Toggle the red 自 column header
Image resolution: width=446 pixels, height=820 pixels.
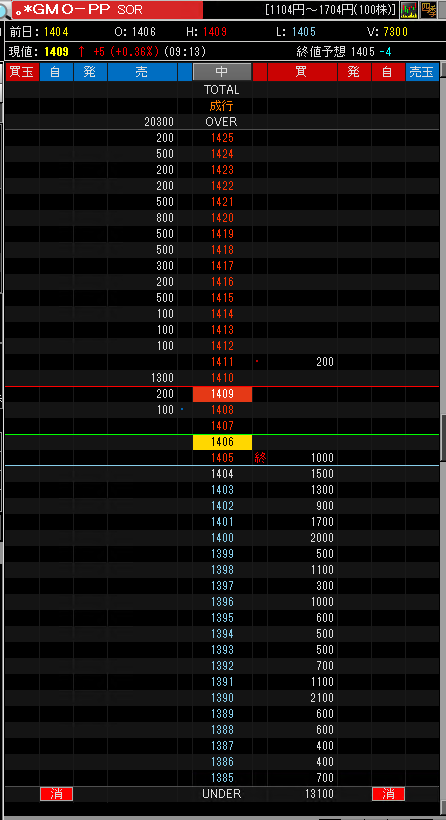tap(388, 72)
